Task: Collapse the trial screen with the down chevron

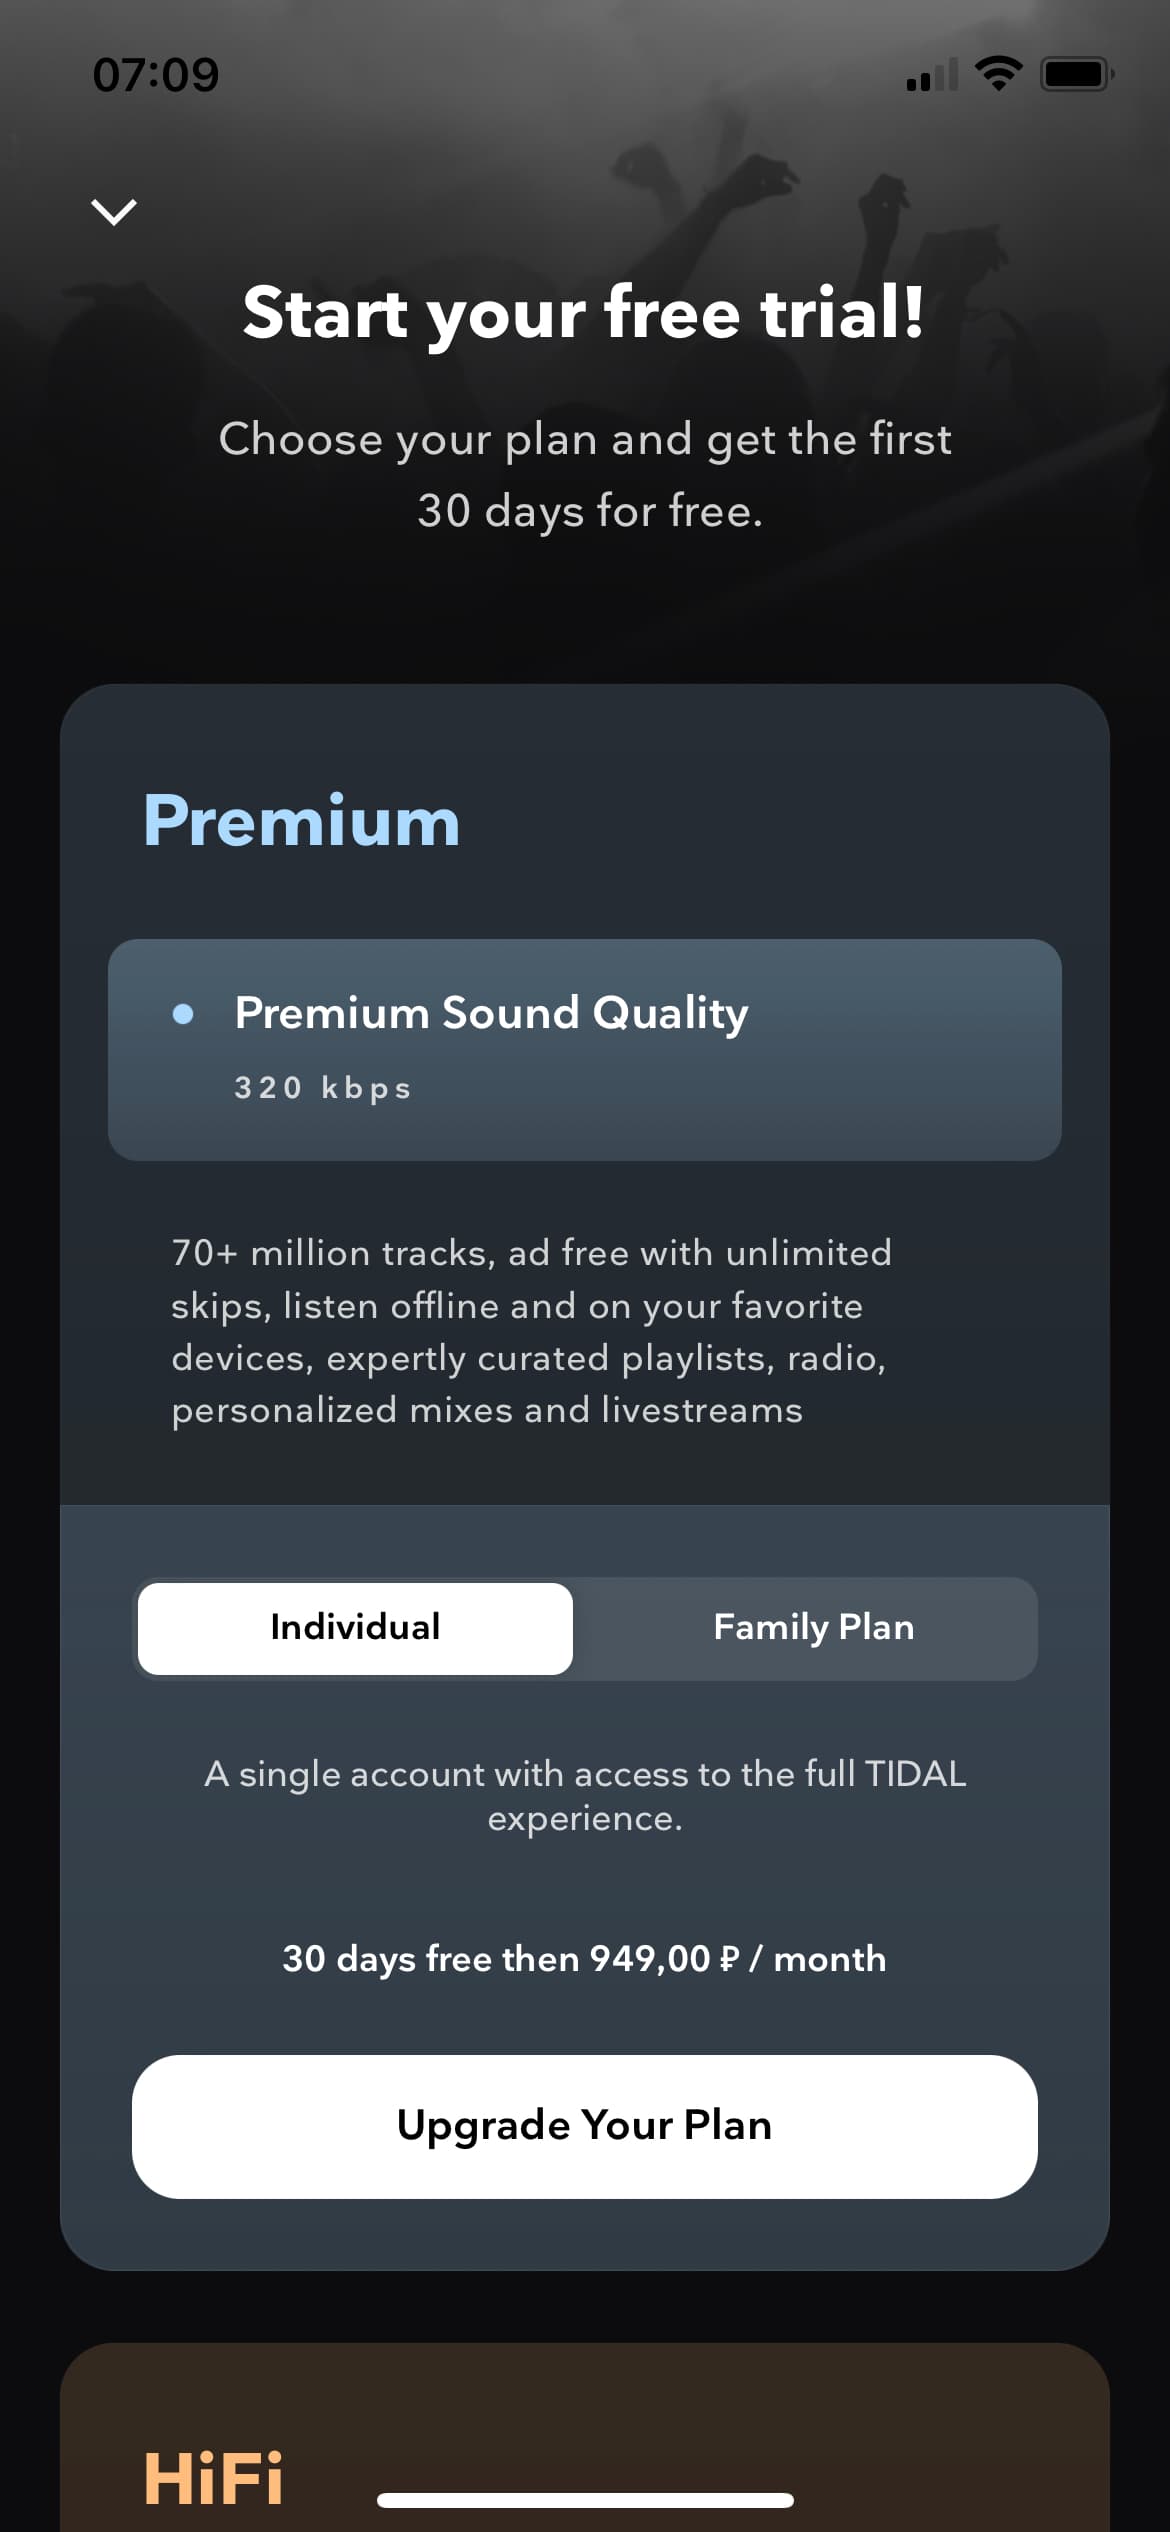Action: [114, 212]
